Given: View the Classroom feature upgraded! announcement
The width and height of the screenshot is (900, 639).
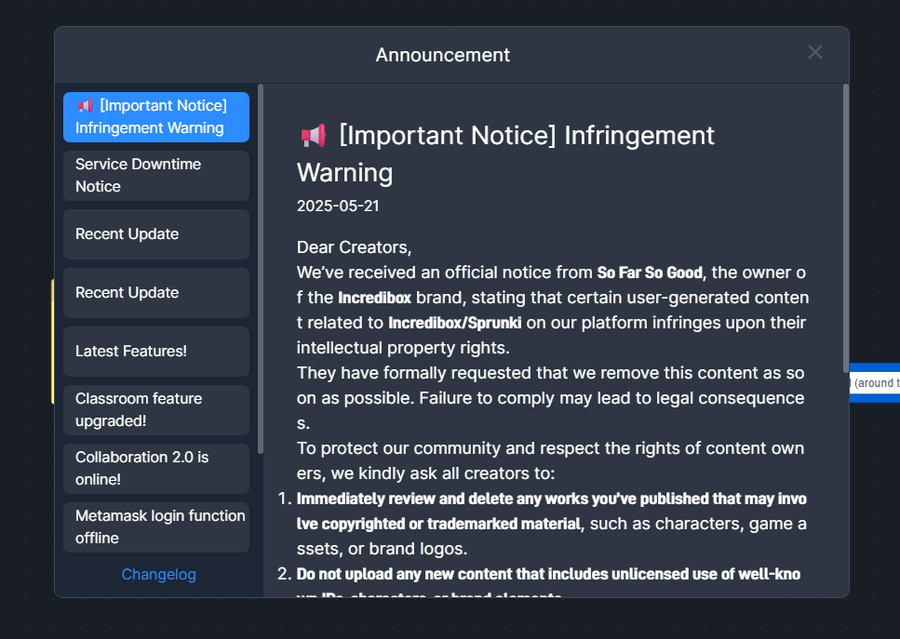Looking at the screenshot, I should [x=156, y=410].
